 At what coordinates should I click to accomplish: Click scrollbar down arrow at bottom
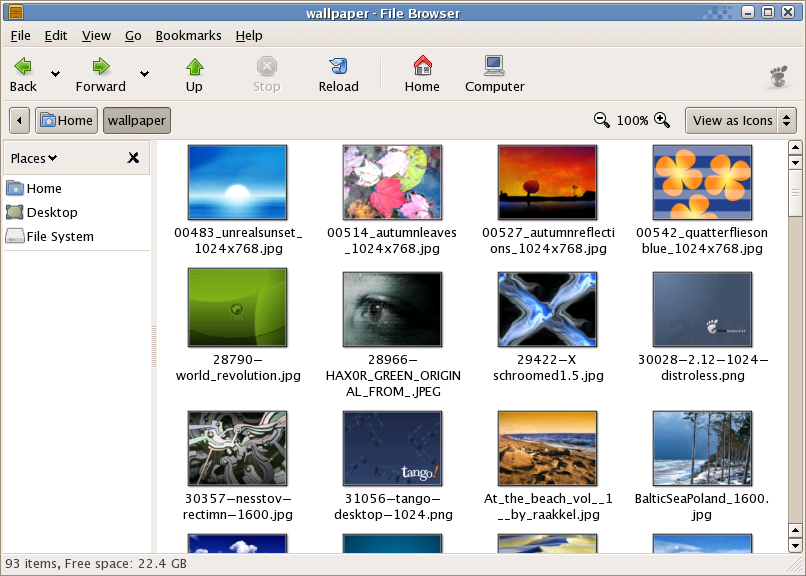click(795, 546)
